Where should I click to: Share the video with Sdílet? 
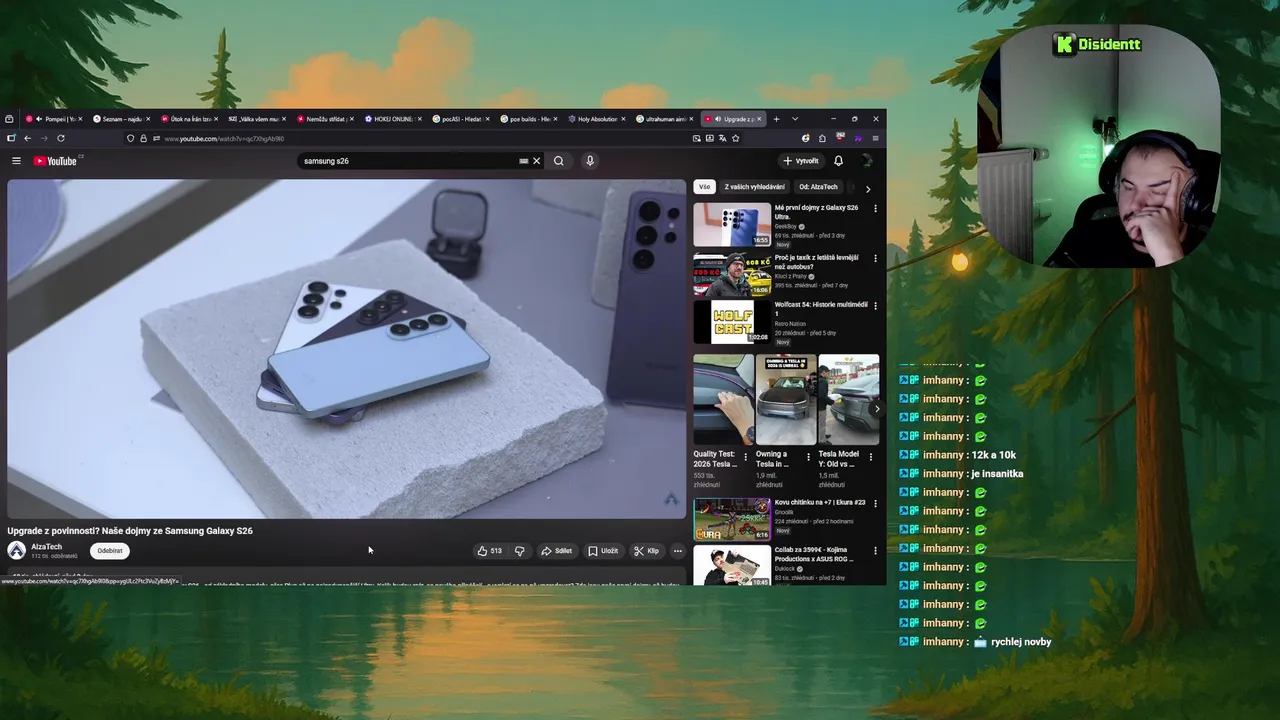tap(557, 551)
